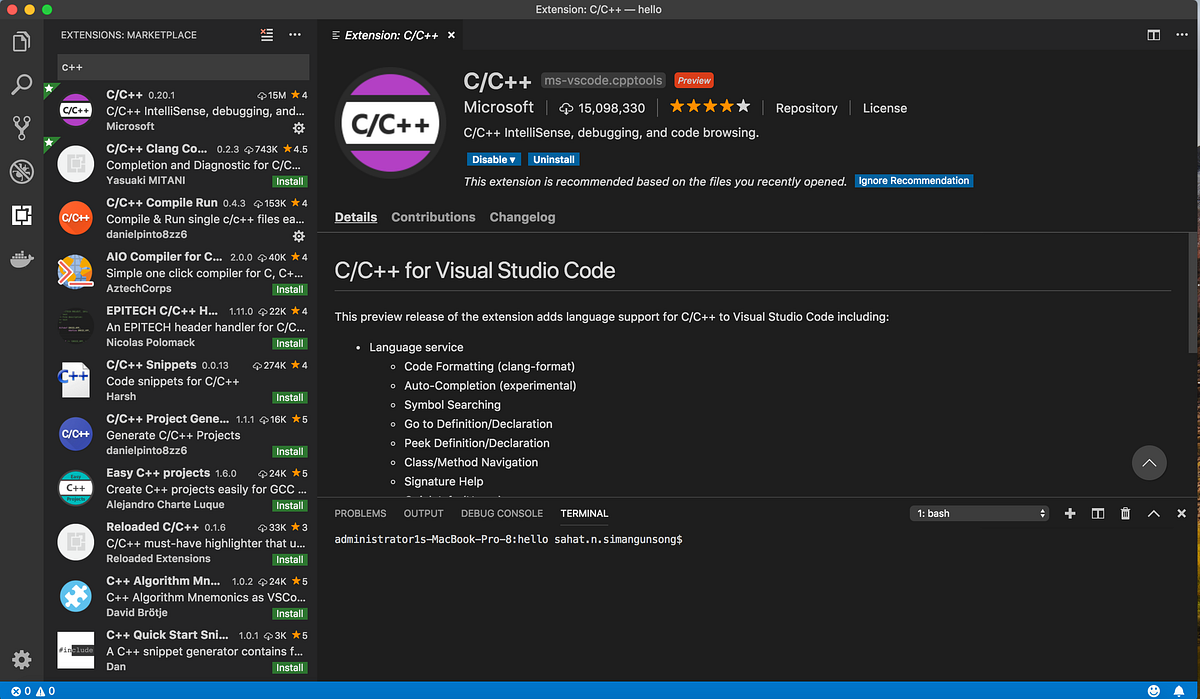Open the Explorer view in the activity bar
Screen dimensions: 1200x699
tap(22, 42)
